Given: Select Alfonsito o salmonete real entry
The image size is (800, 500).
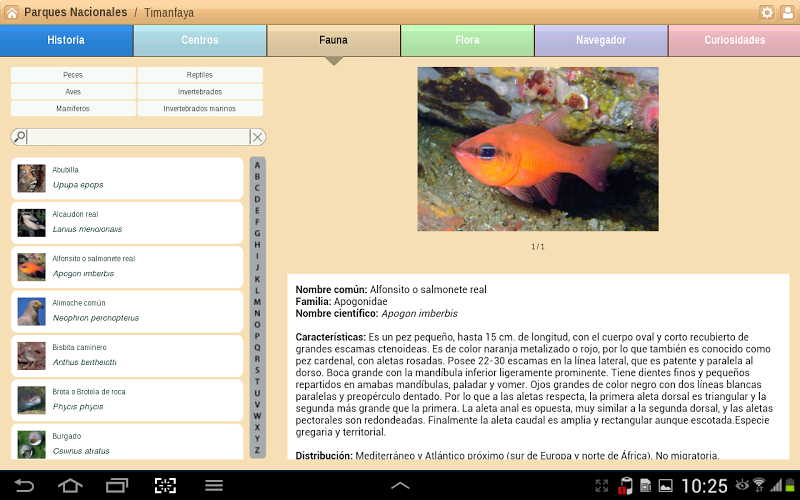Looking at the screenshot, I should 127,267.
